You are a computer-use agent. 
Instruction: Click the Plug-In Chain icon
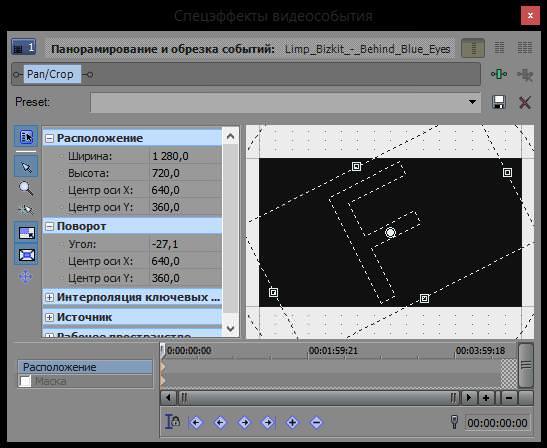(x=499, y=74)
